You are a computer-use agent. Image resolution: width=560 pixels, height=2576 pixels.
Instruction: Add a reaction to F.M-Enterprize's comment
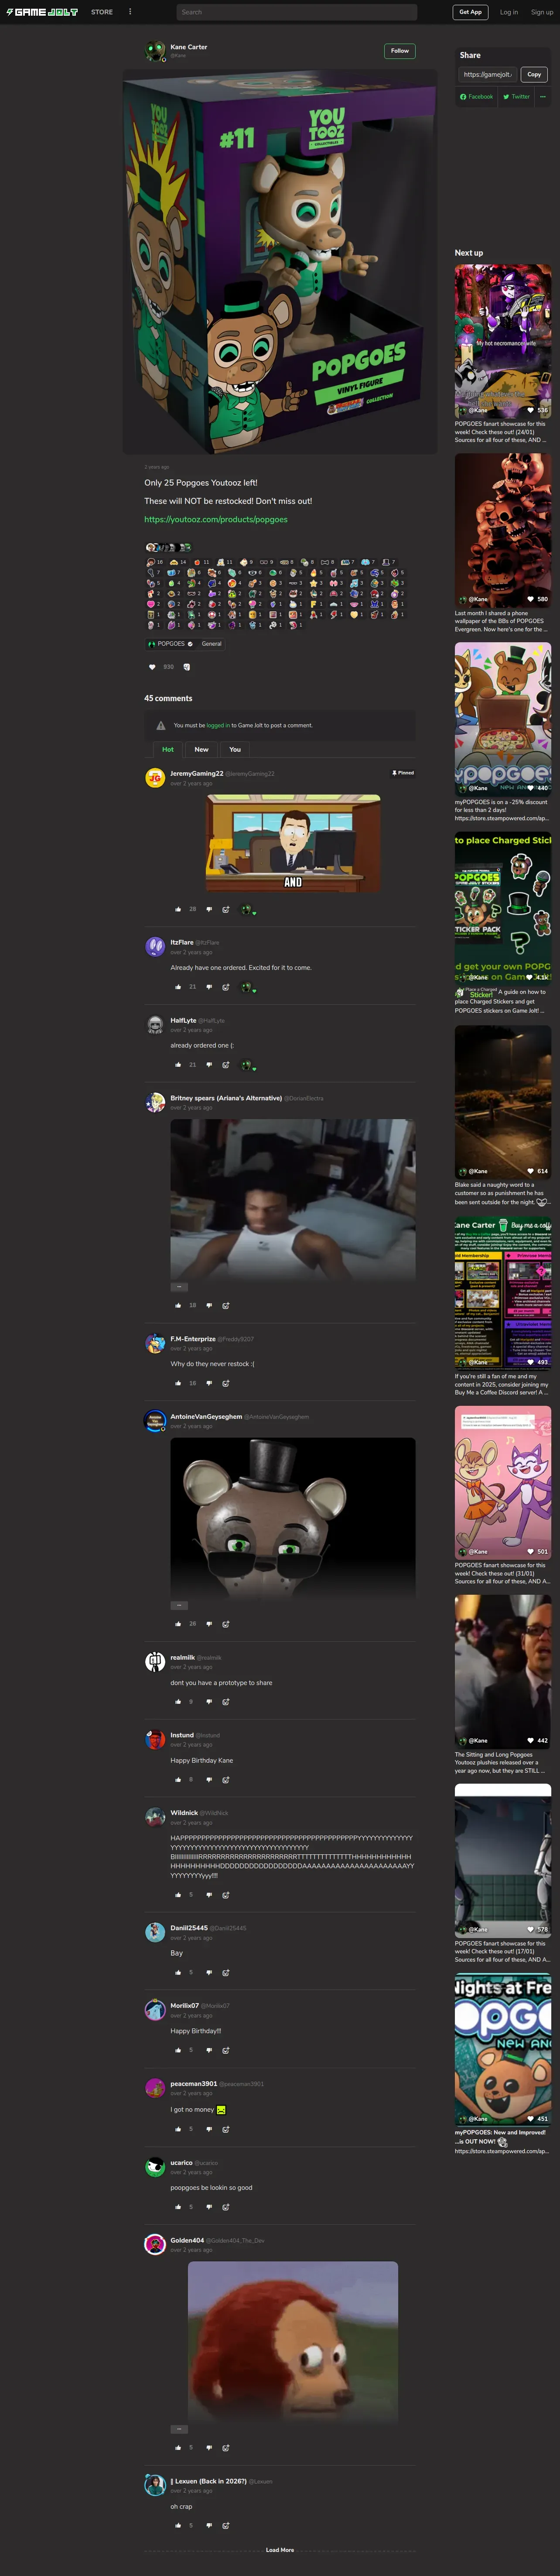point(226,1383)
